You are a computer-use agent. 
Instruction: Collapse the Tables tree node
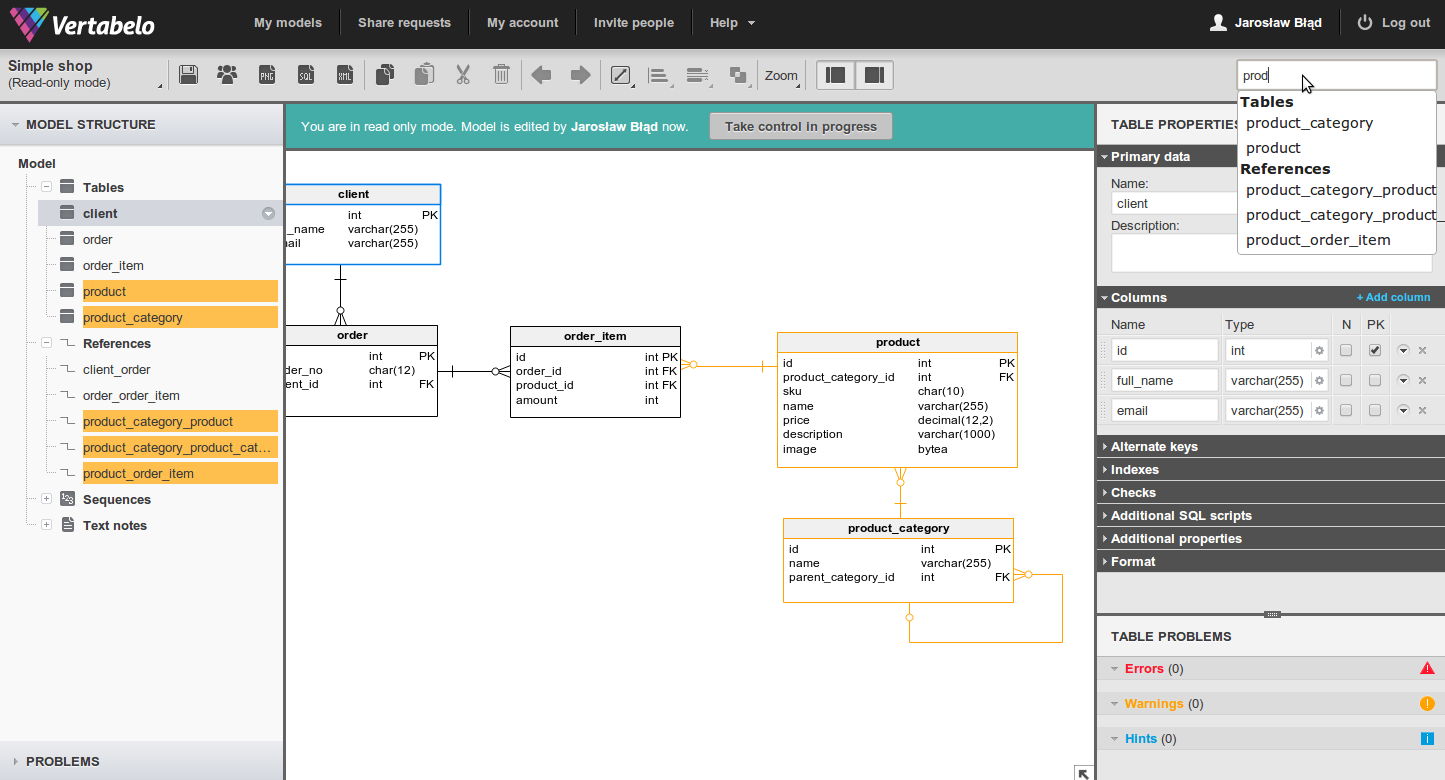(46, 187)
